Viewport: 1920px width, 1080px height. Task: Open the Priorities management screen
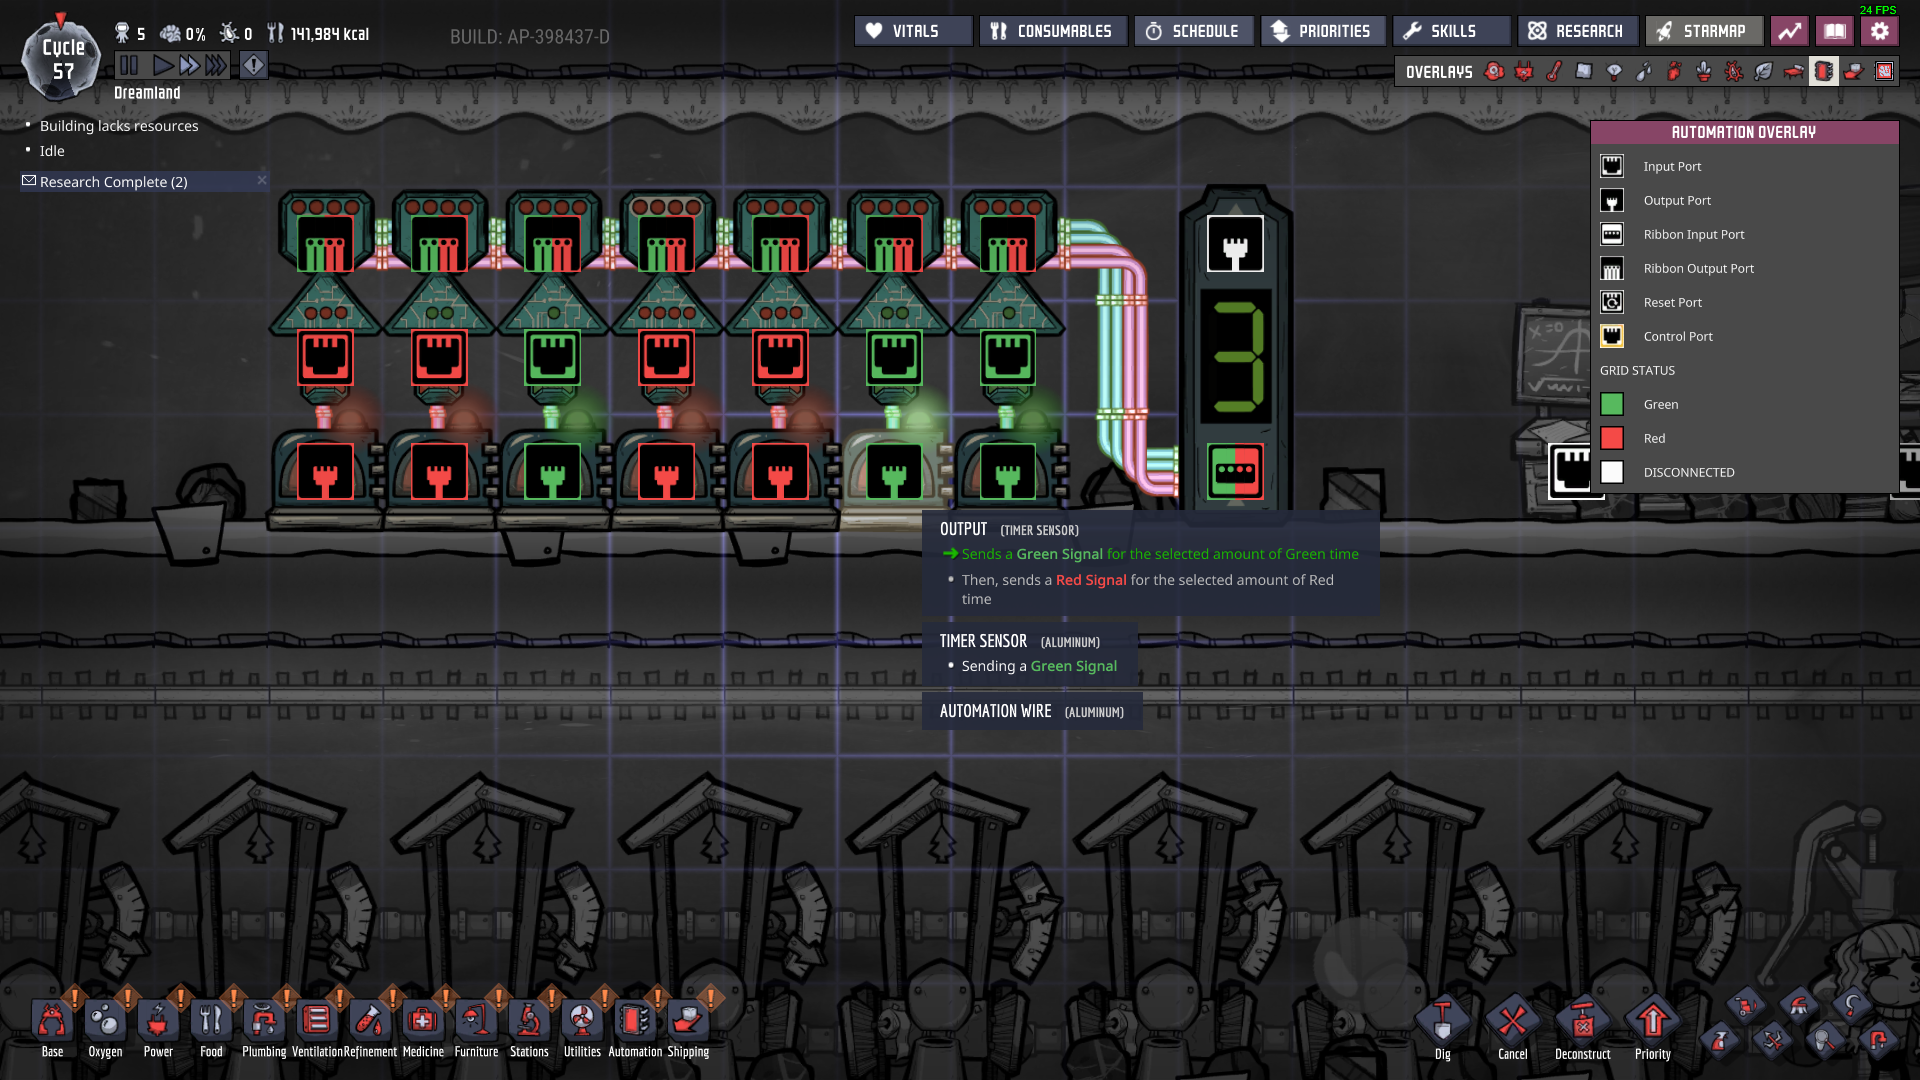click(1322, 31)
